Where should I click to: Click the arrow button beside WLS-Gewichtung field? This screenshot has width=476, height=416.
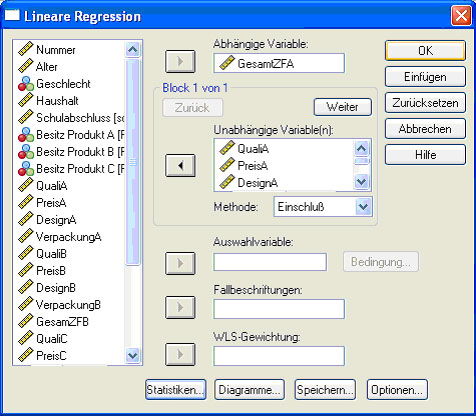(180, 354)
